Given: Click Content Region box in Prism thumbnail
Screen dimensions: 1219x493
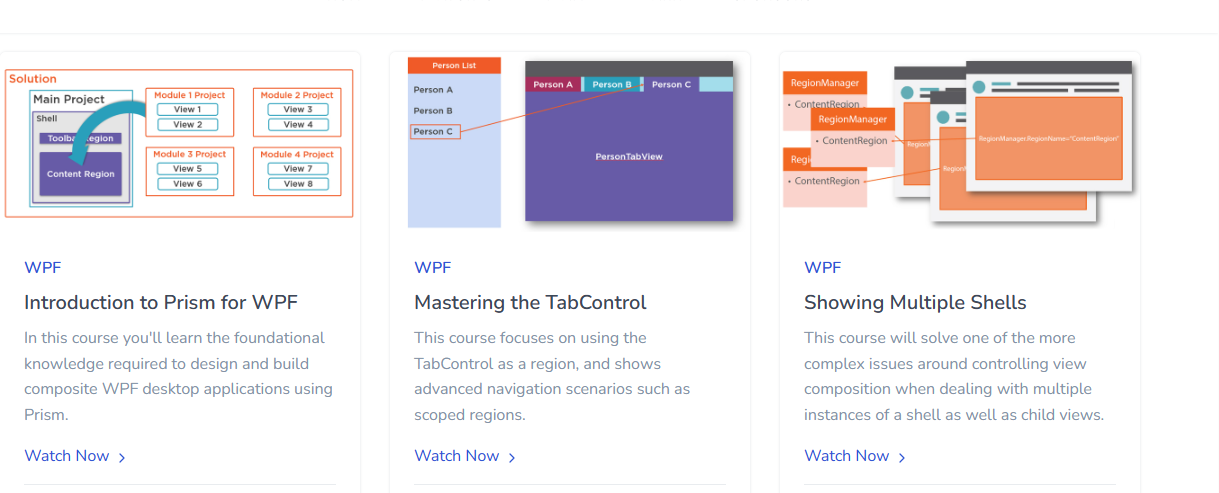Looking at the screenshot, I should [x=80, y=174].
